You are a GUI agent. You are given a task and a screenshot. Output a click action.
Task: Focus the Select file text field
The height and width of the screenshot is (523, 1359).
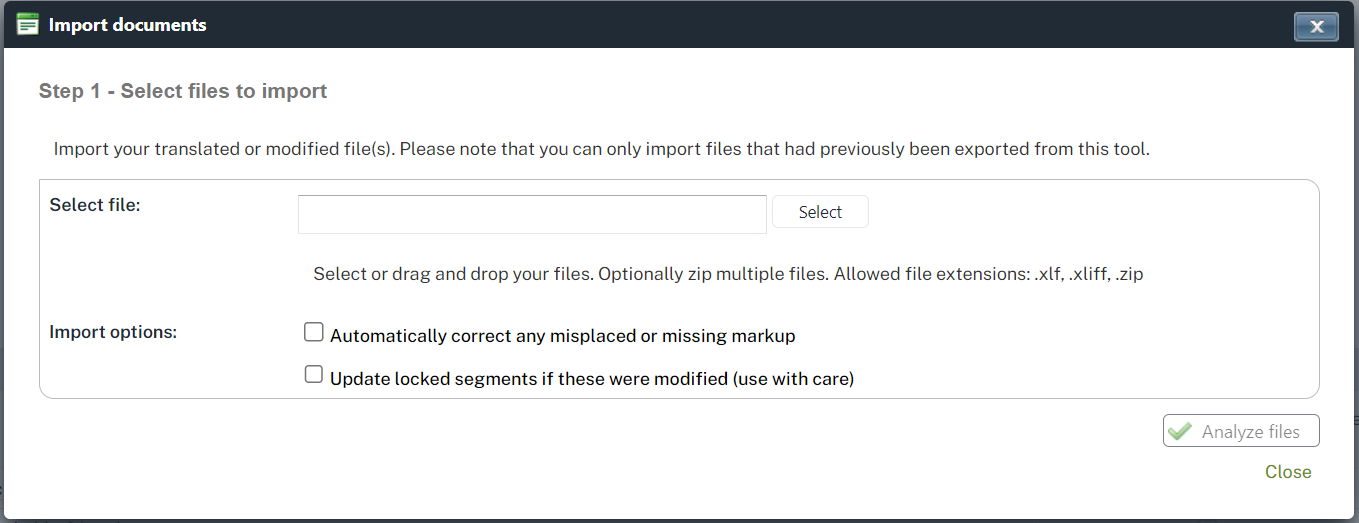(532, 213)
